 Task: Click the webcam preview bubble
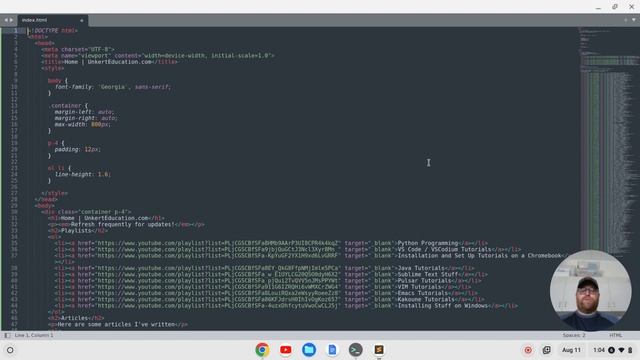point(590,290)
